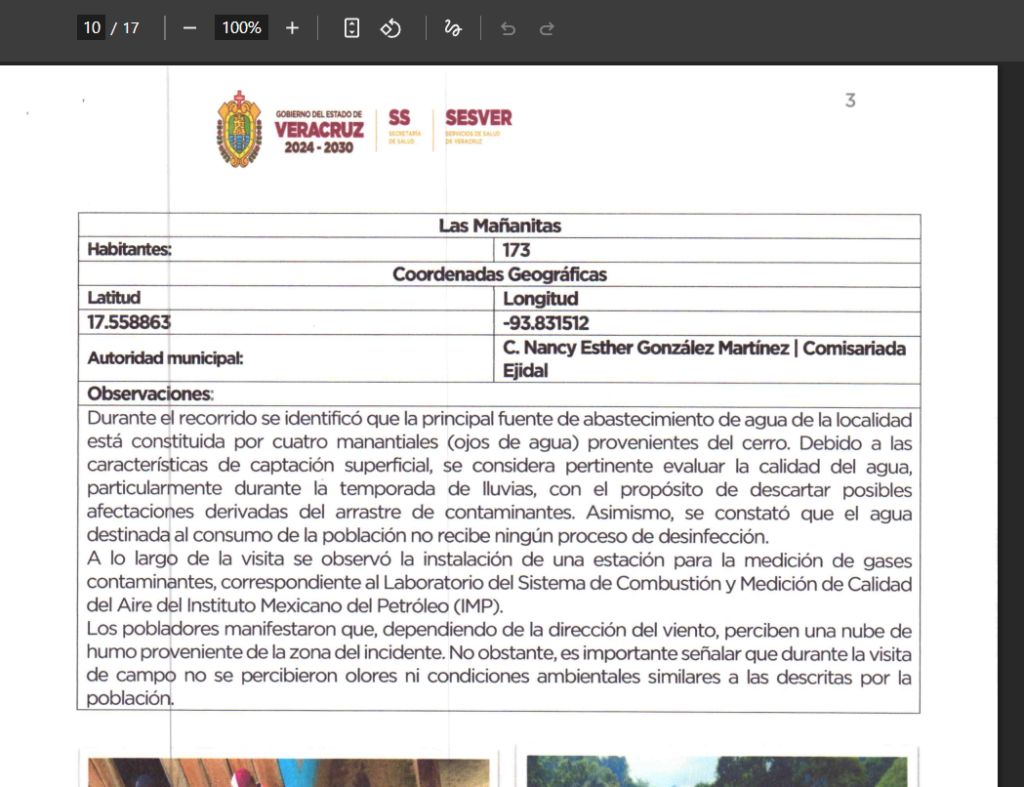Click the Habitantes value 173

coord(516,250)
